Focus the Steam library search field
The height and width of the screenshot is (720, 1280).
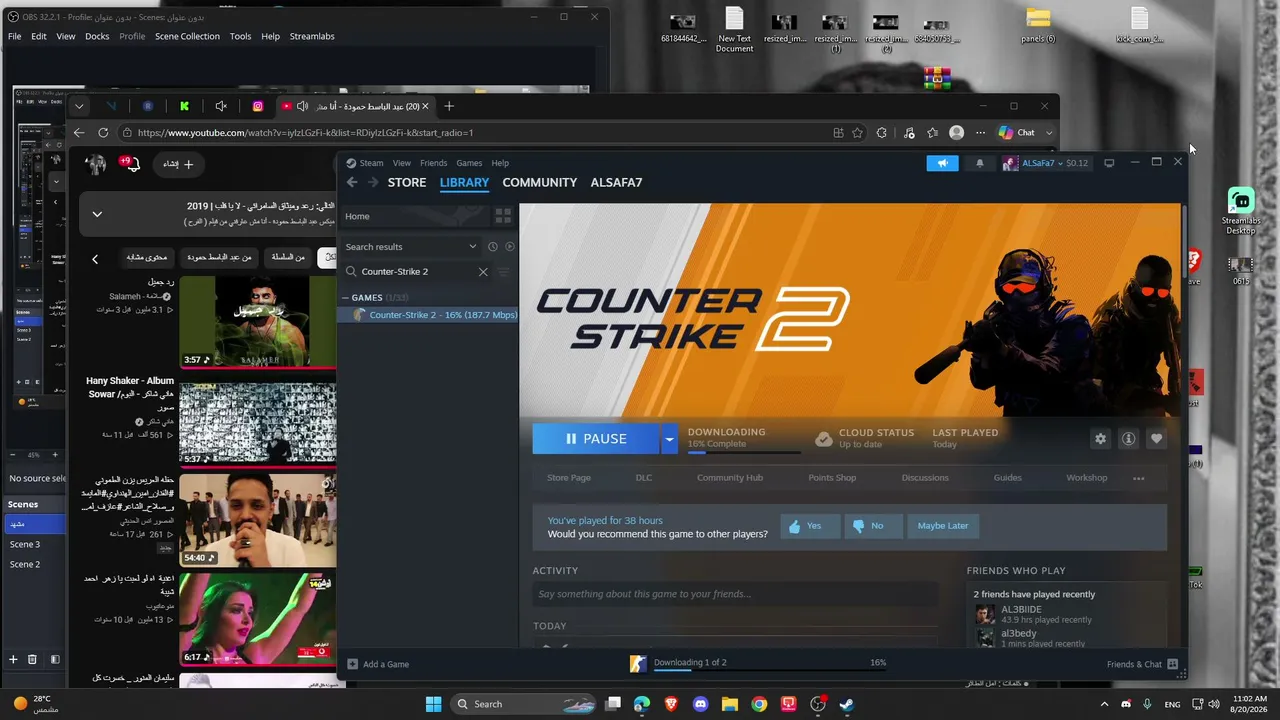pos(418,272)
